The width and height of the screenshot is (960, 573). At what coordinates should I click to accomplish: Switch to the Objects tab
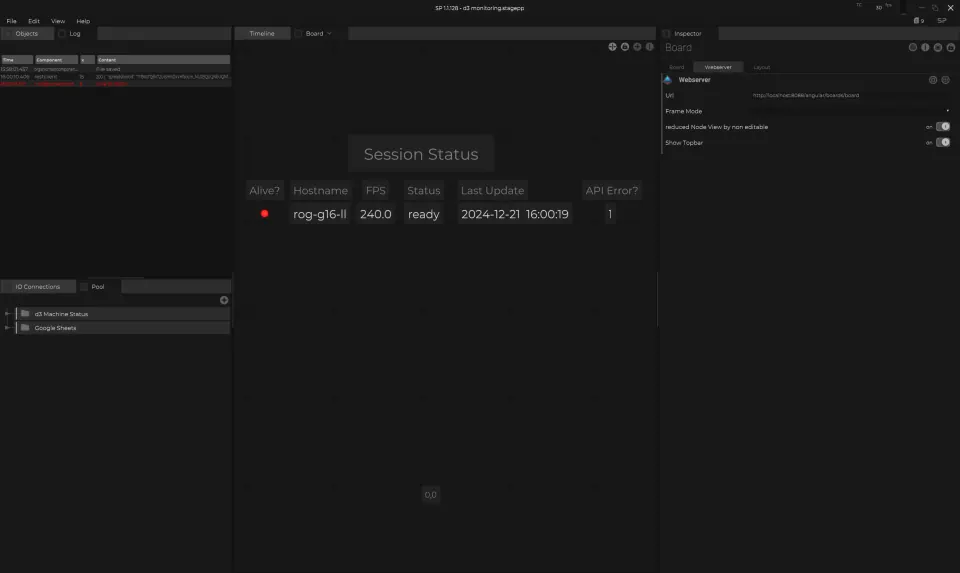[27, 34]
